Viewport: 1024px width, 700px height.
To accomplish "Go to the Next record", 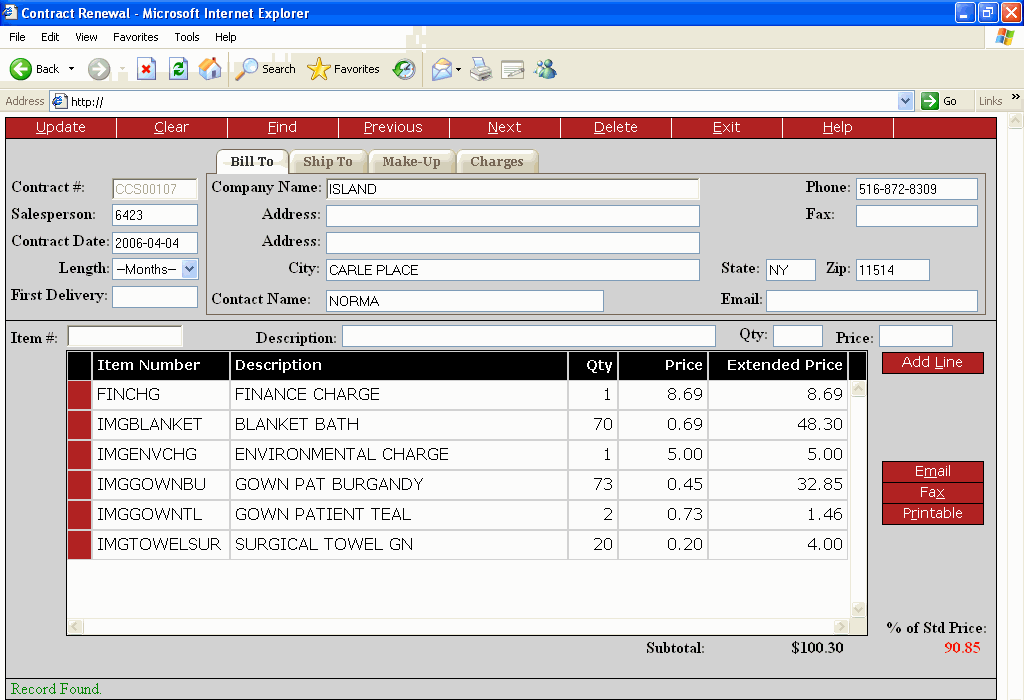I will [505, 127].
